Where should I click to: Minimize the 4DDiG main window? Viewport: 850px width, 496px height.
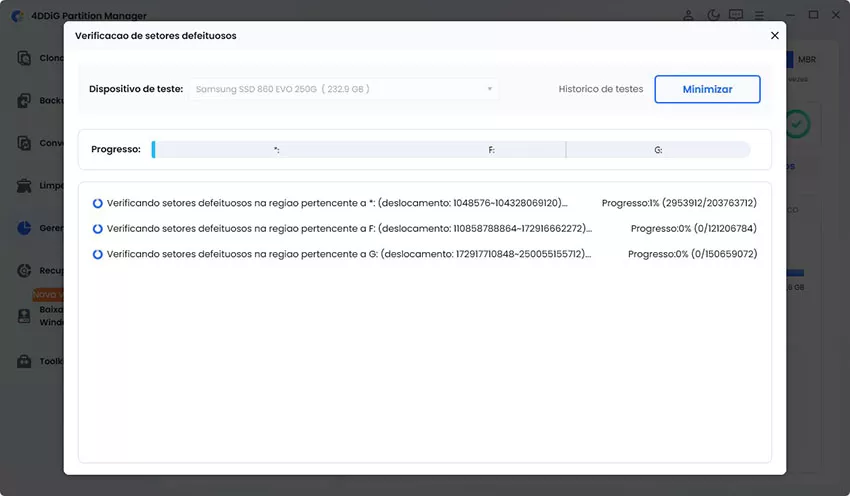point(790,15)
